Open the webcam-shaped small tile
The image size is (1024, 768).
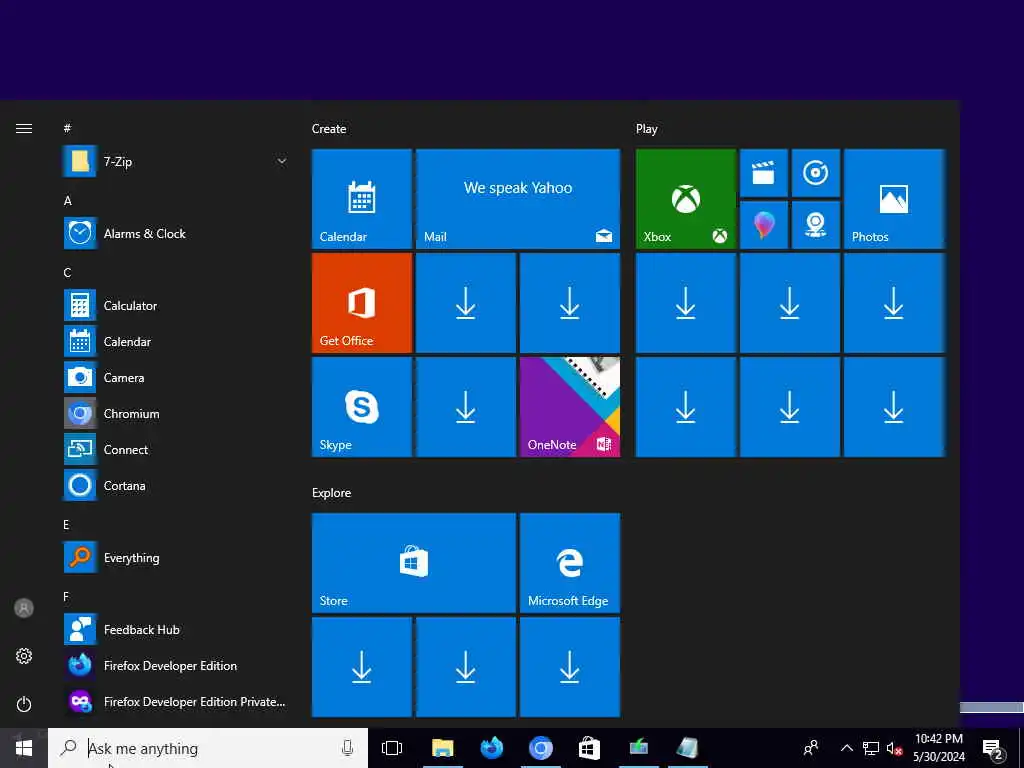816,225
